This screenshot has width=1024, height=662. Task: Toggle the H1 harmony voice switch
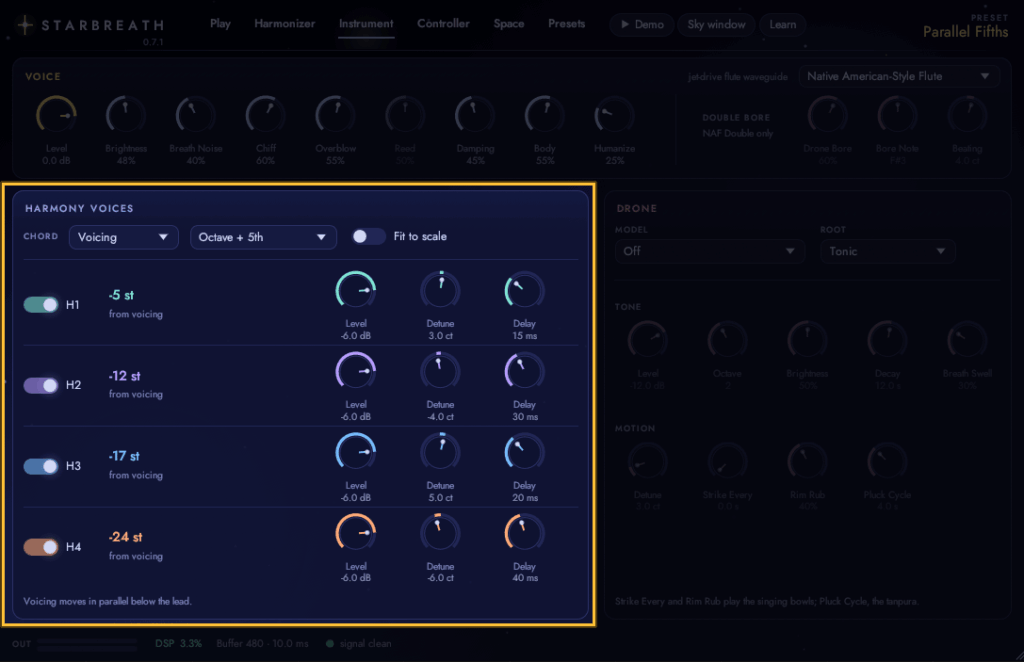[x=41, y=304]
